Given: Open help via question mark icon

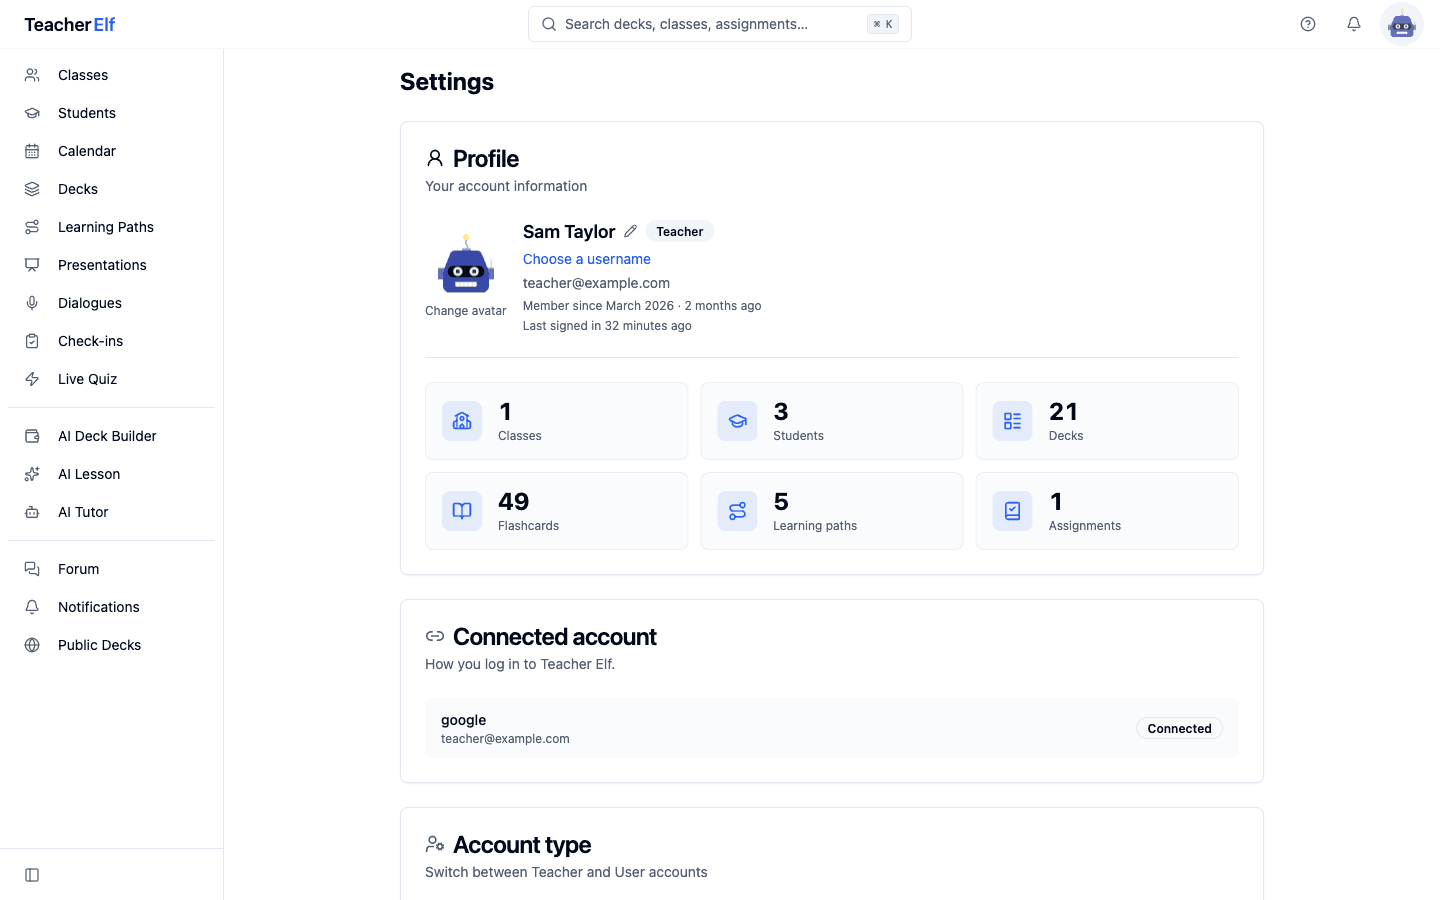Looking at the screenshot, I should click(1308, 24).
